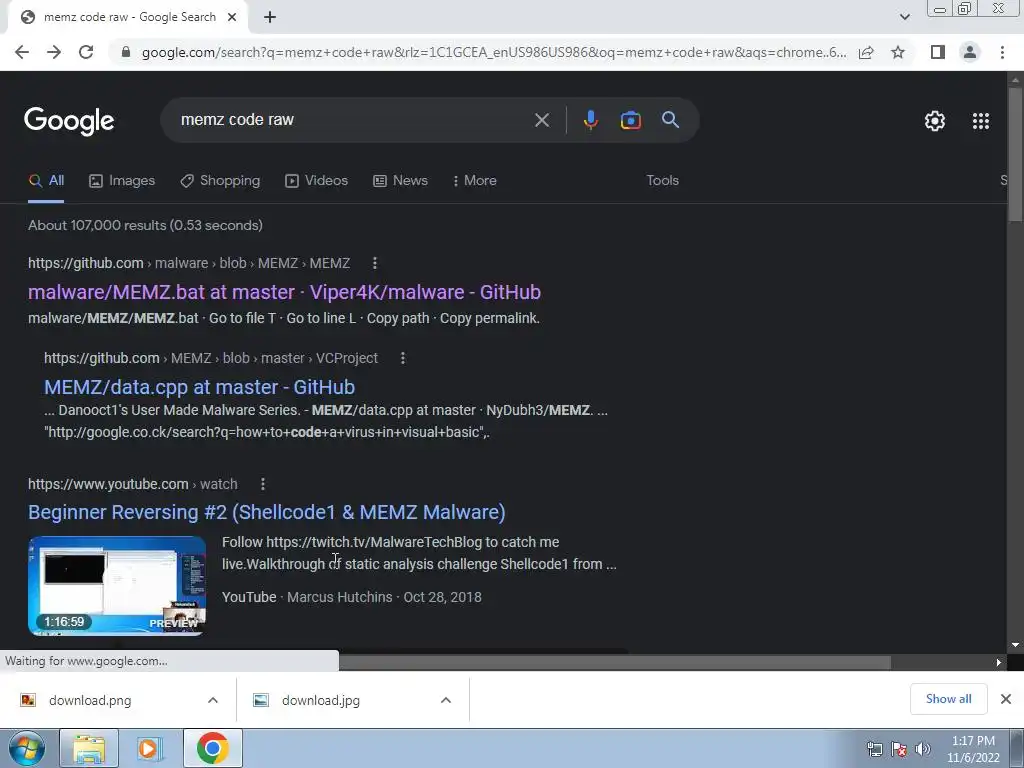Go back to the previous page

tap(22, 52)
